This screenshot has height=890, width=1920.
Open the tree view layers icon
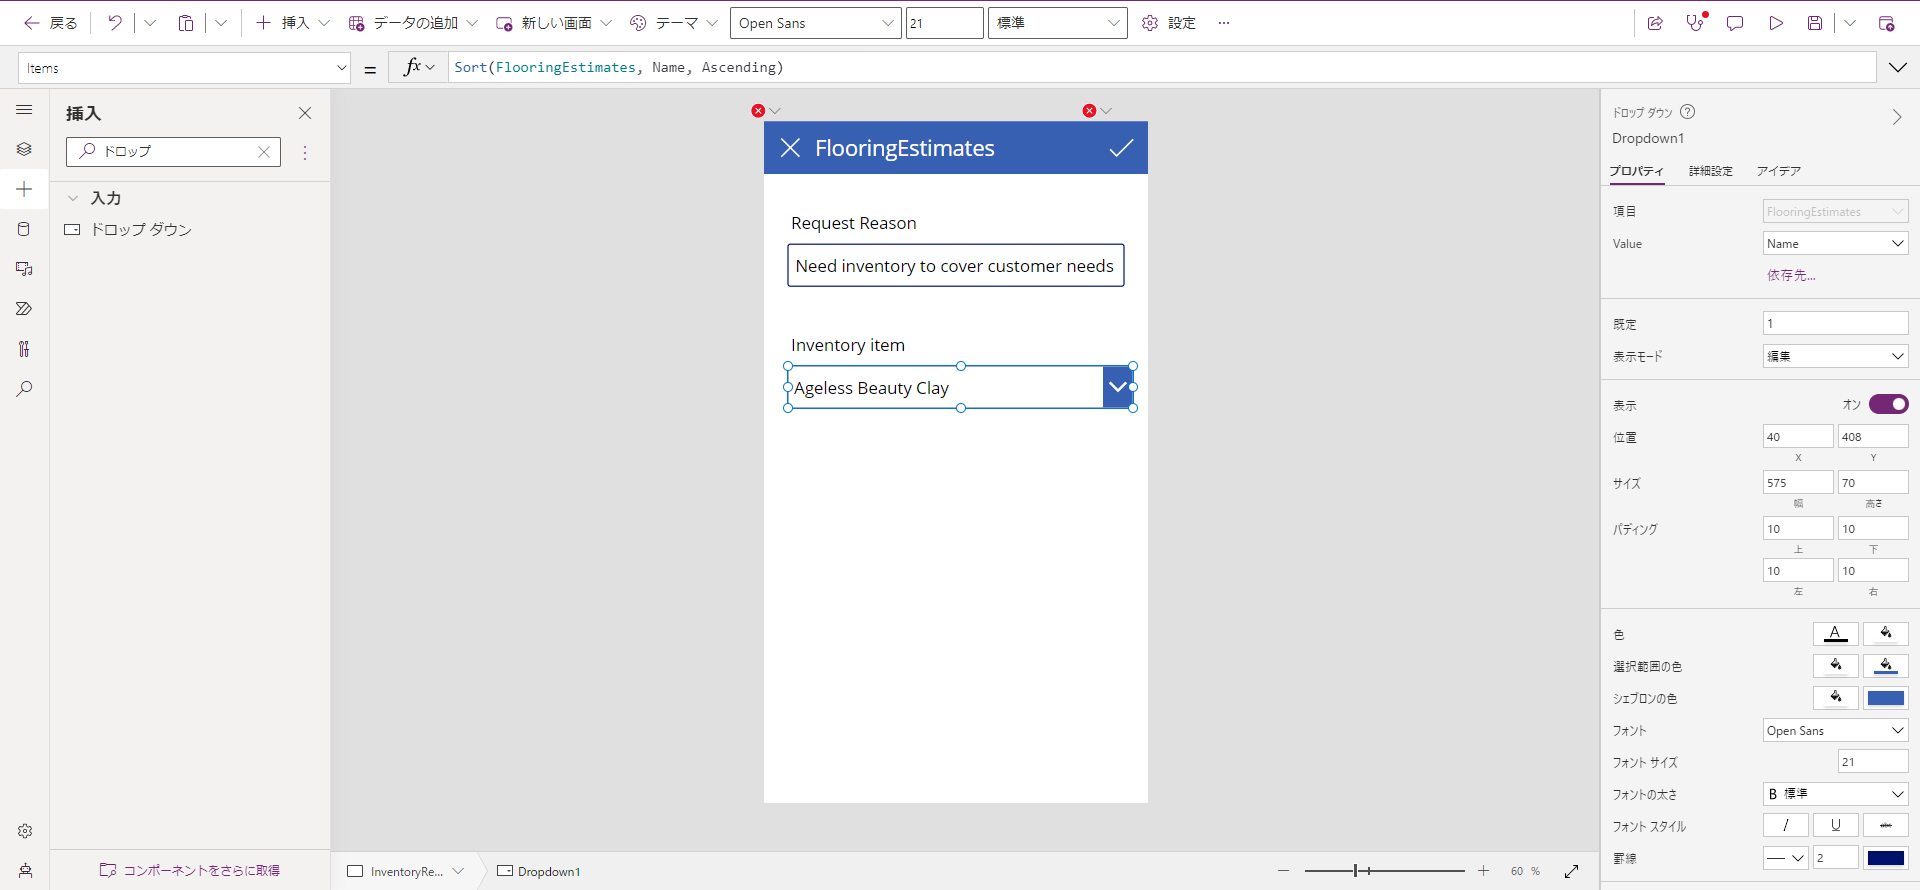click(24, 149)
